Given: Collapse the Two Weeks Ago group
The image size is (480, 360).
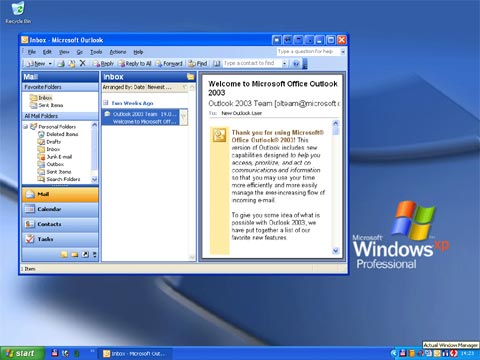Looking at the screenshot, I should 106,103.
